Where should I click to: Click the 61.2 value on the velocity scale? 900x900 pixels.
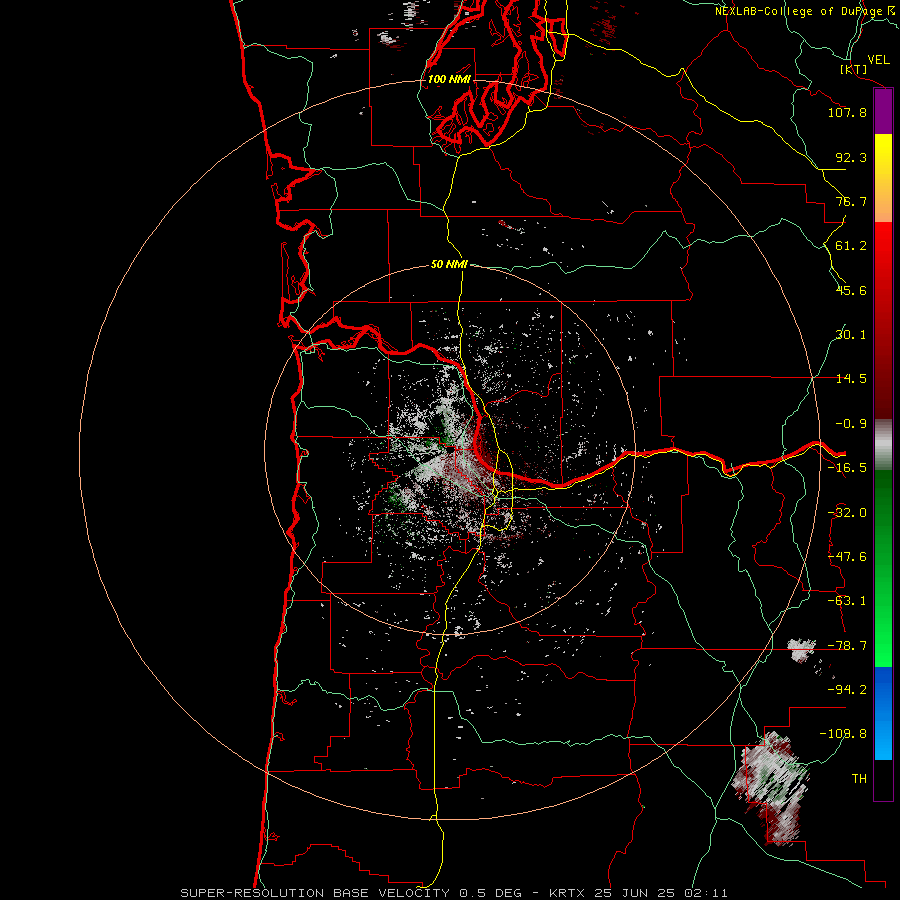[851, 246]
